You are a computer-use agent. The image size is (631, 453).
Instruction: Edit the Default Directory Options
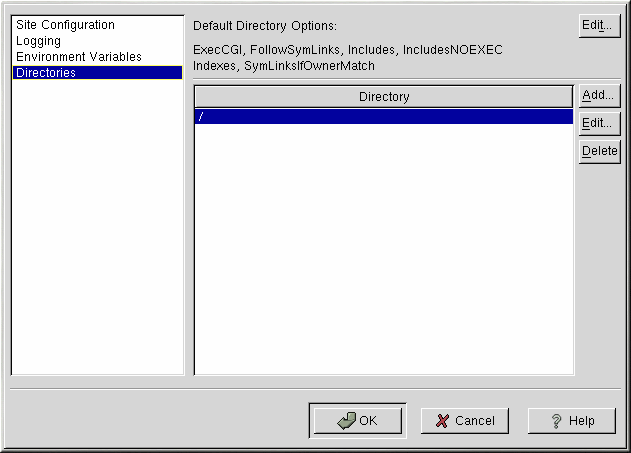point(599,26)
